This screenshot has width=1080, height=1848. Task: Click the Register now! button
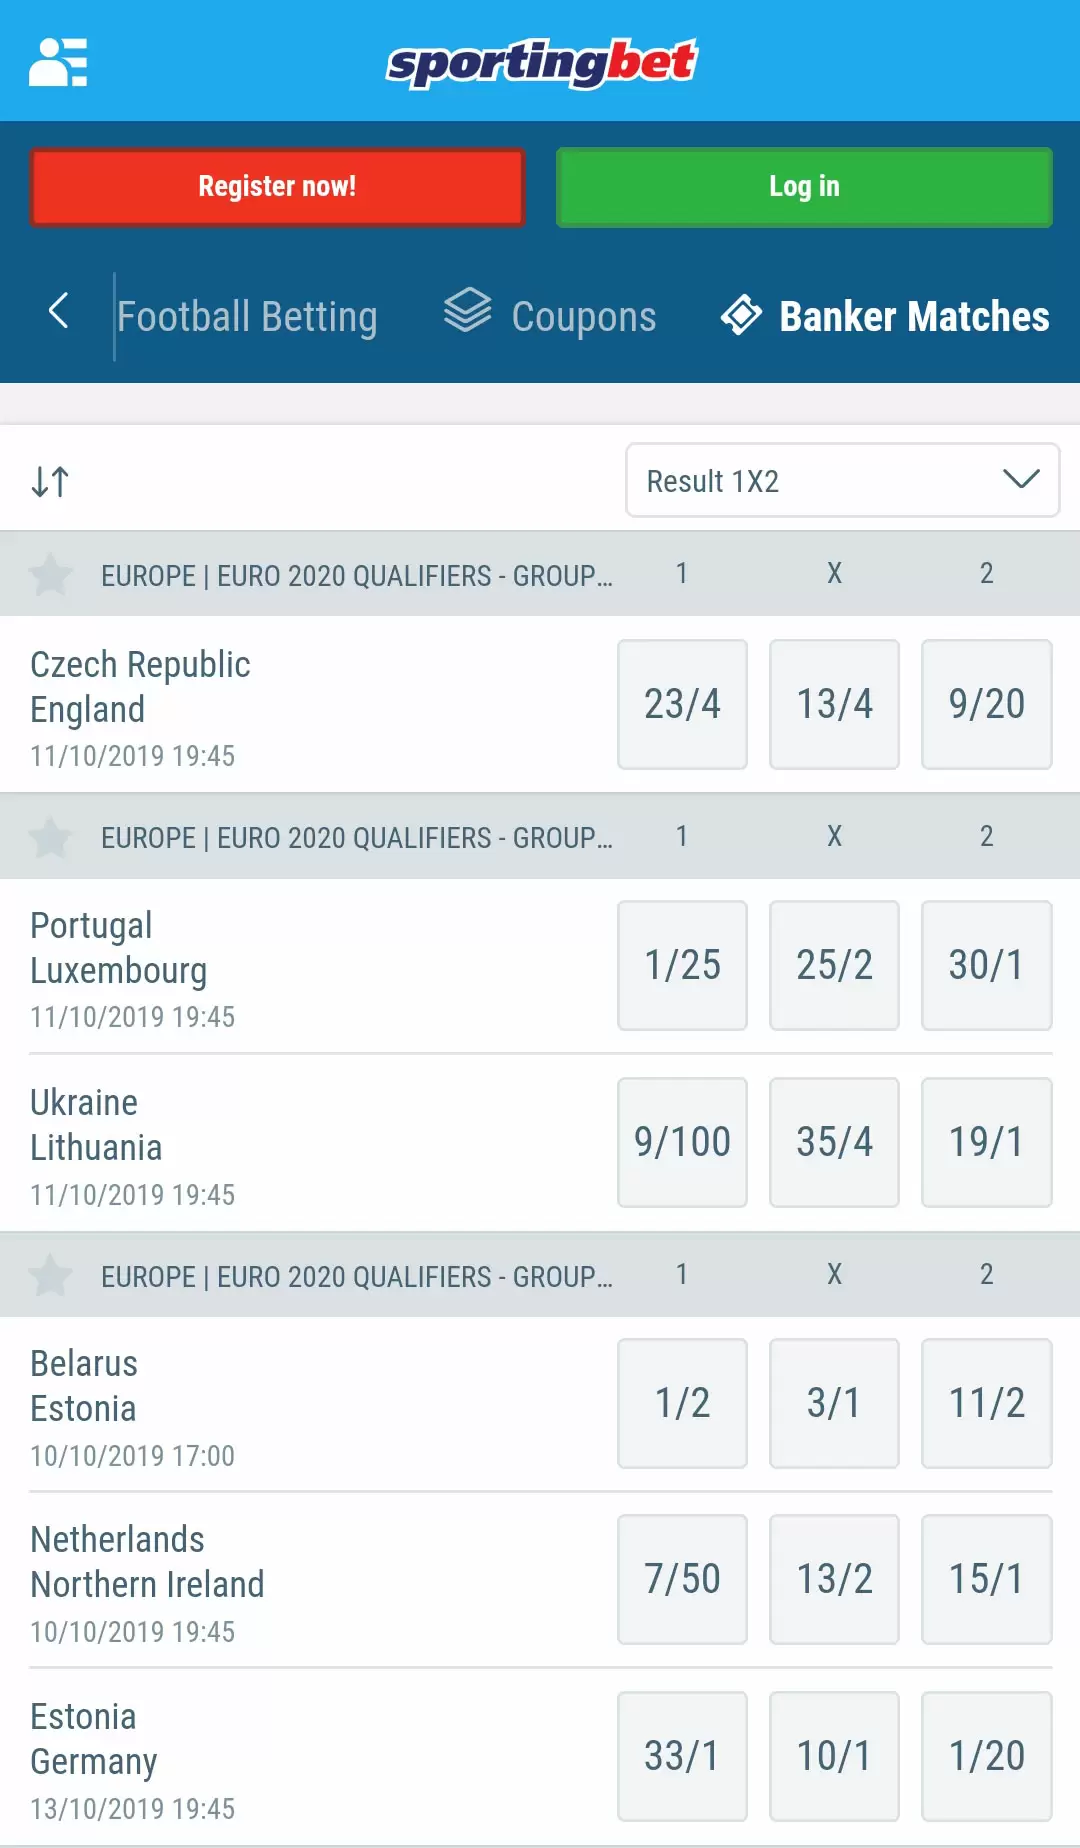277,187
